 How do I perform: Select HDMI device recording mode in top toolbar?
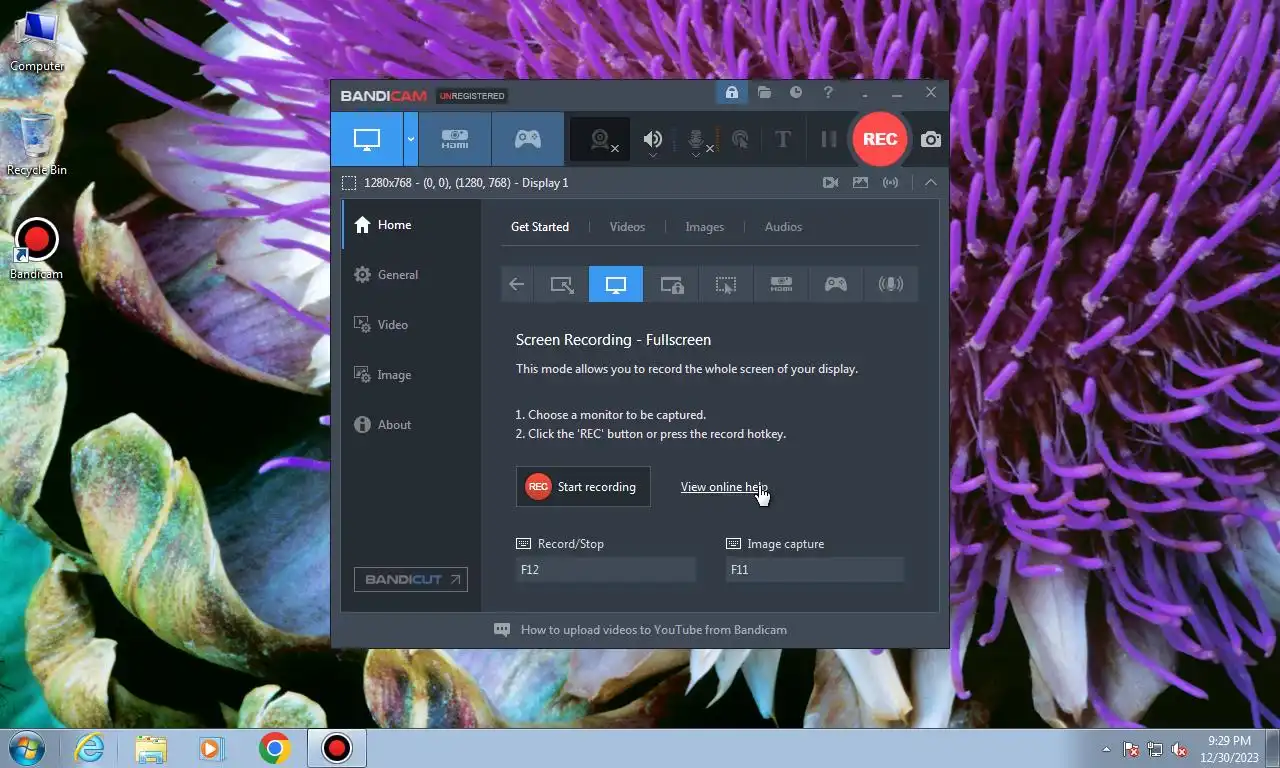point(455,139)
